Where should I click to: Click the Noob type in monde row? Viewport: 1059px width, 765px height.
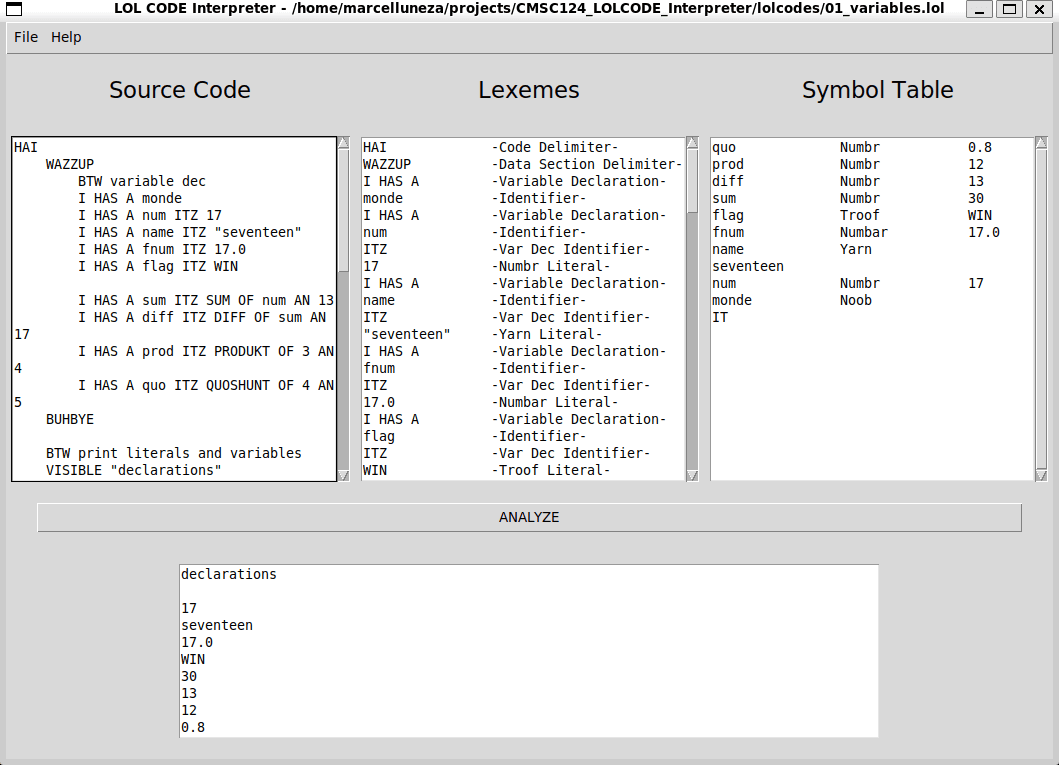[856, 300]
